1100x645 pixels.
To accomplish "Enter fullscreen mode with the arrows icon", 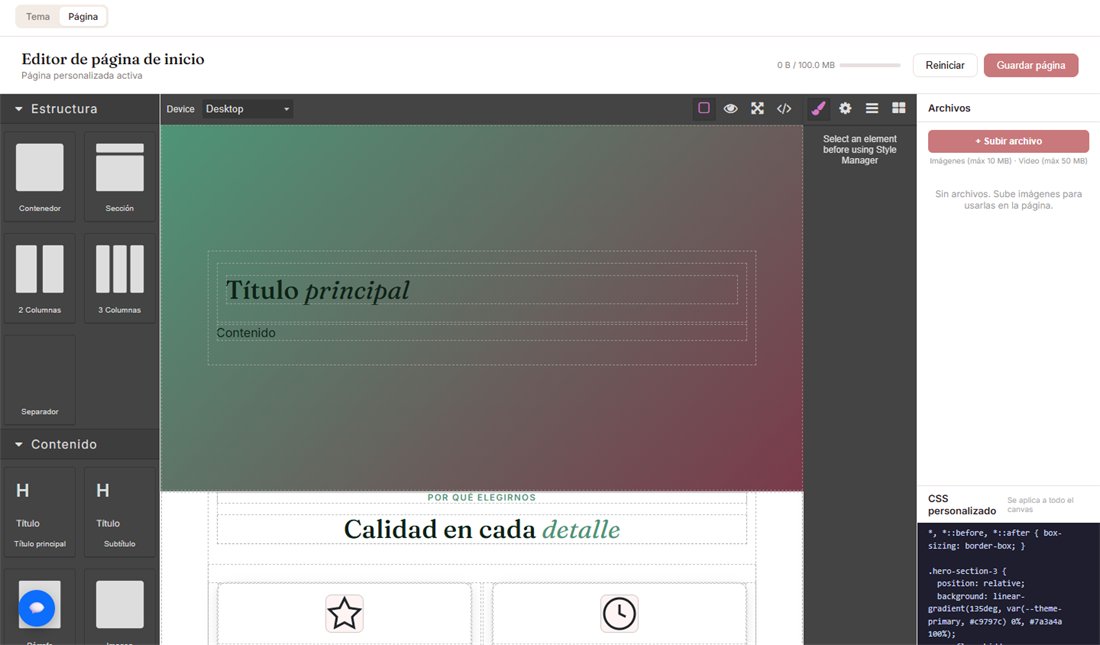I will pyautogui.click(x=757, y=108).
